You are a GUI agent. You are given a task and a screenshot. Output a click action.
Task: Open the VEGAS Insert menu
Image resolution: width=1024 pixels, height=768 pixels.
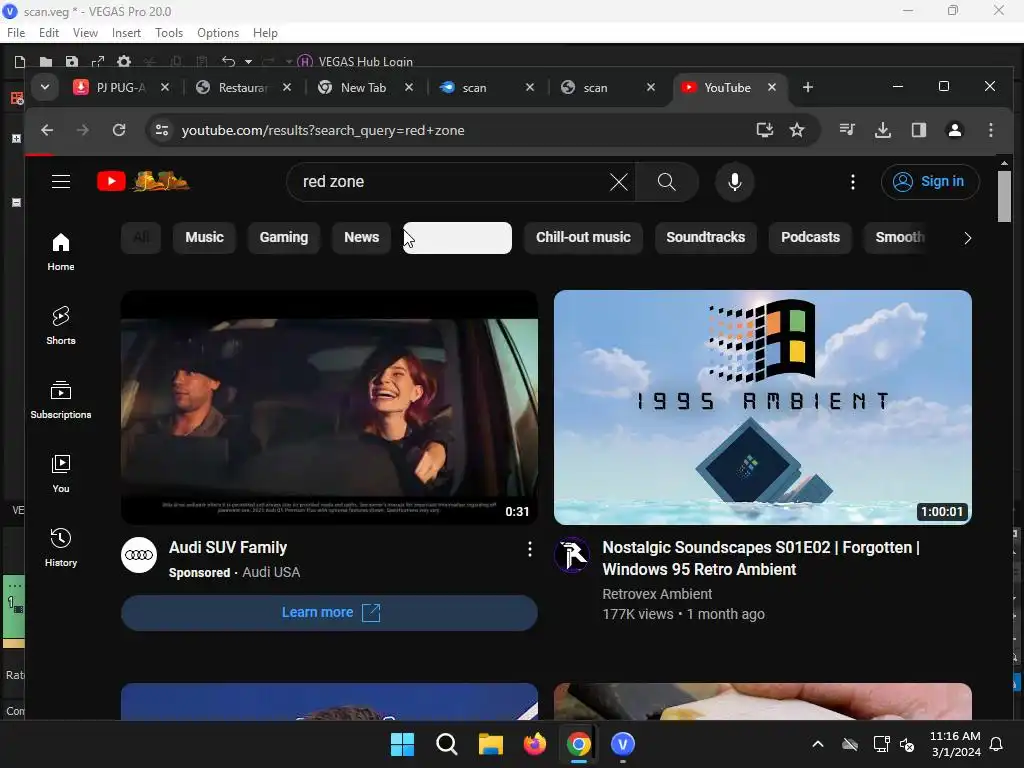[126, 33]
